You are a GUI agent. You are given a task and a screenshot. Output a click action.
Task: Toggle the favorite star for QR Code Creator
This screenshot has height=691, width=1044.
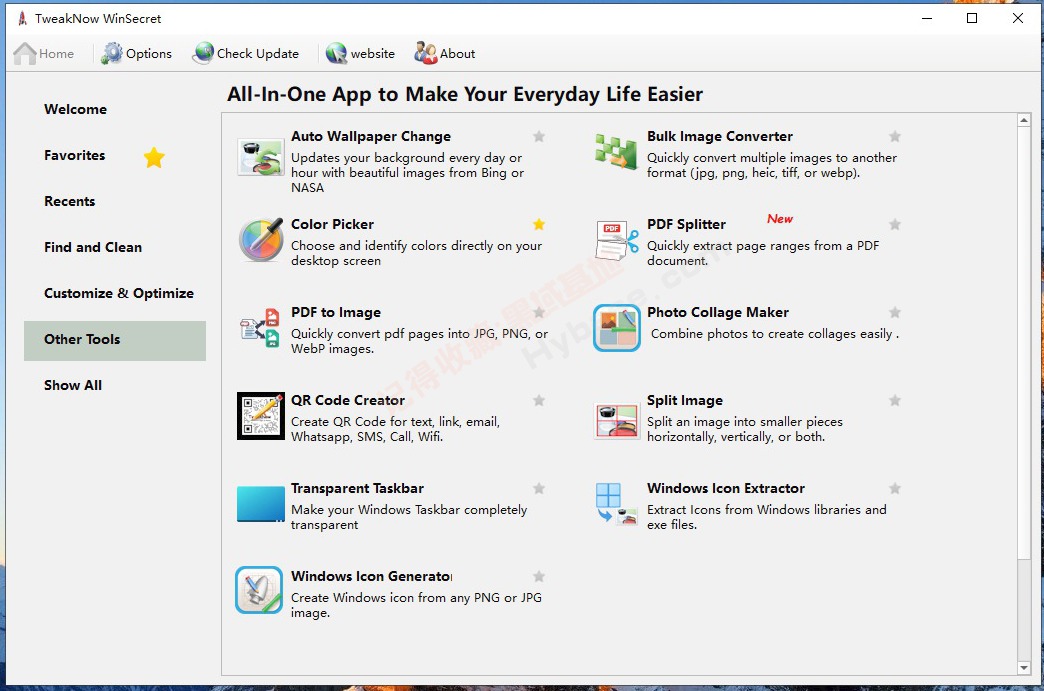(x=539, y=400)
